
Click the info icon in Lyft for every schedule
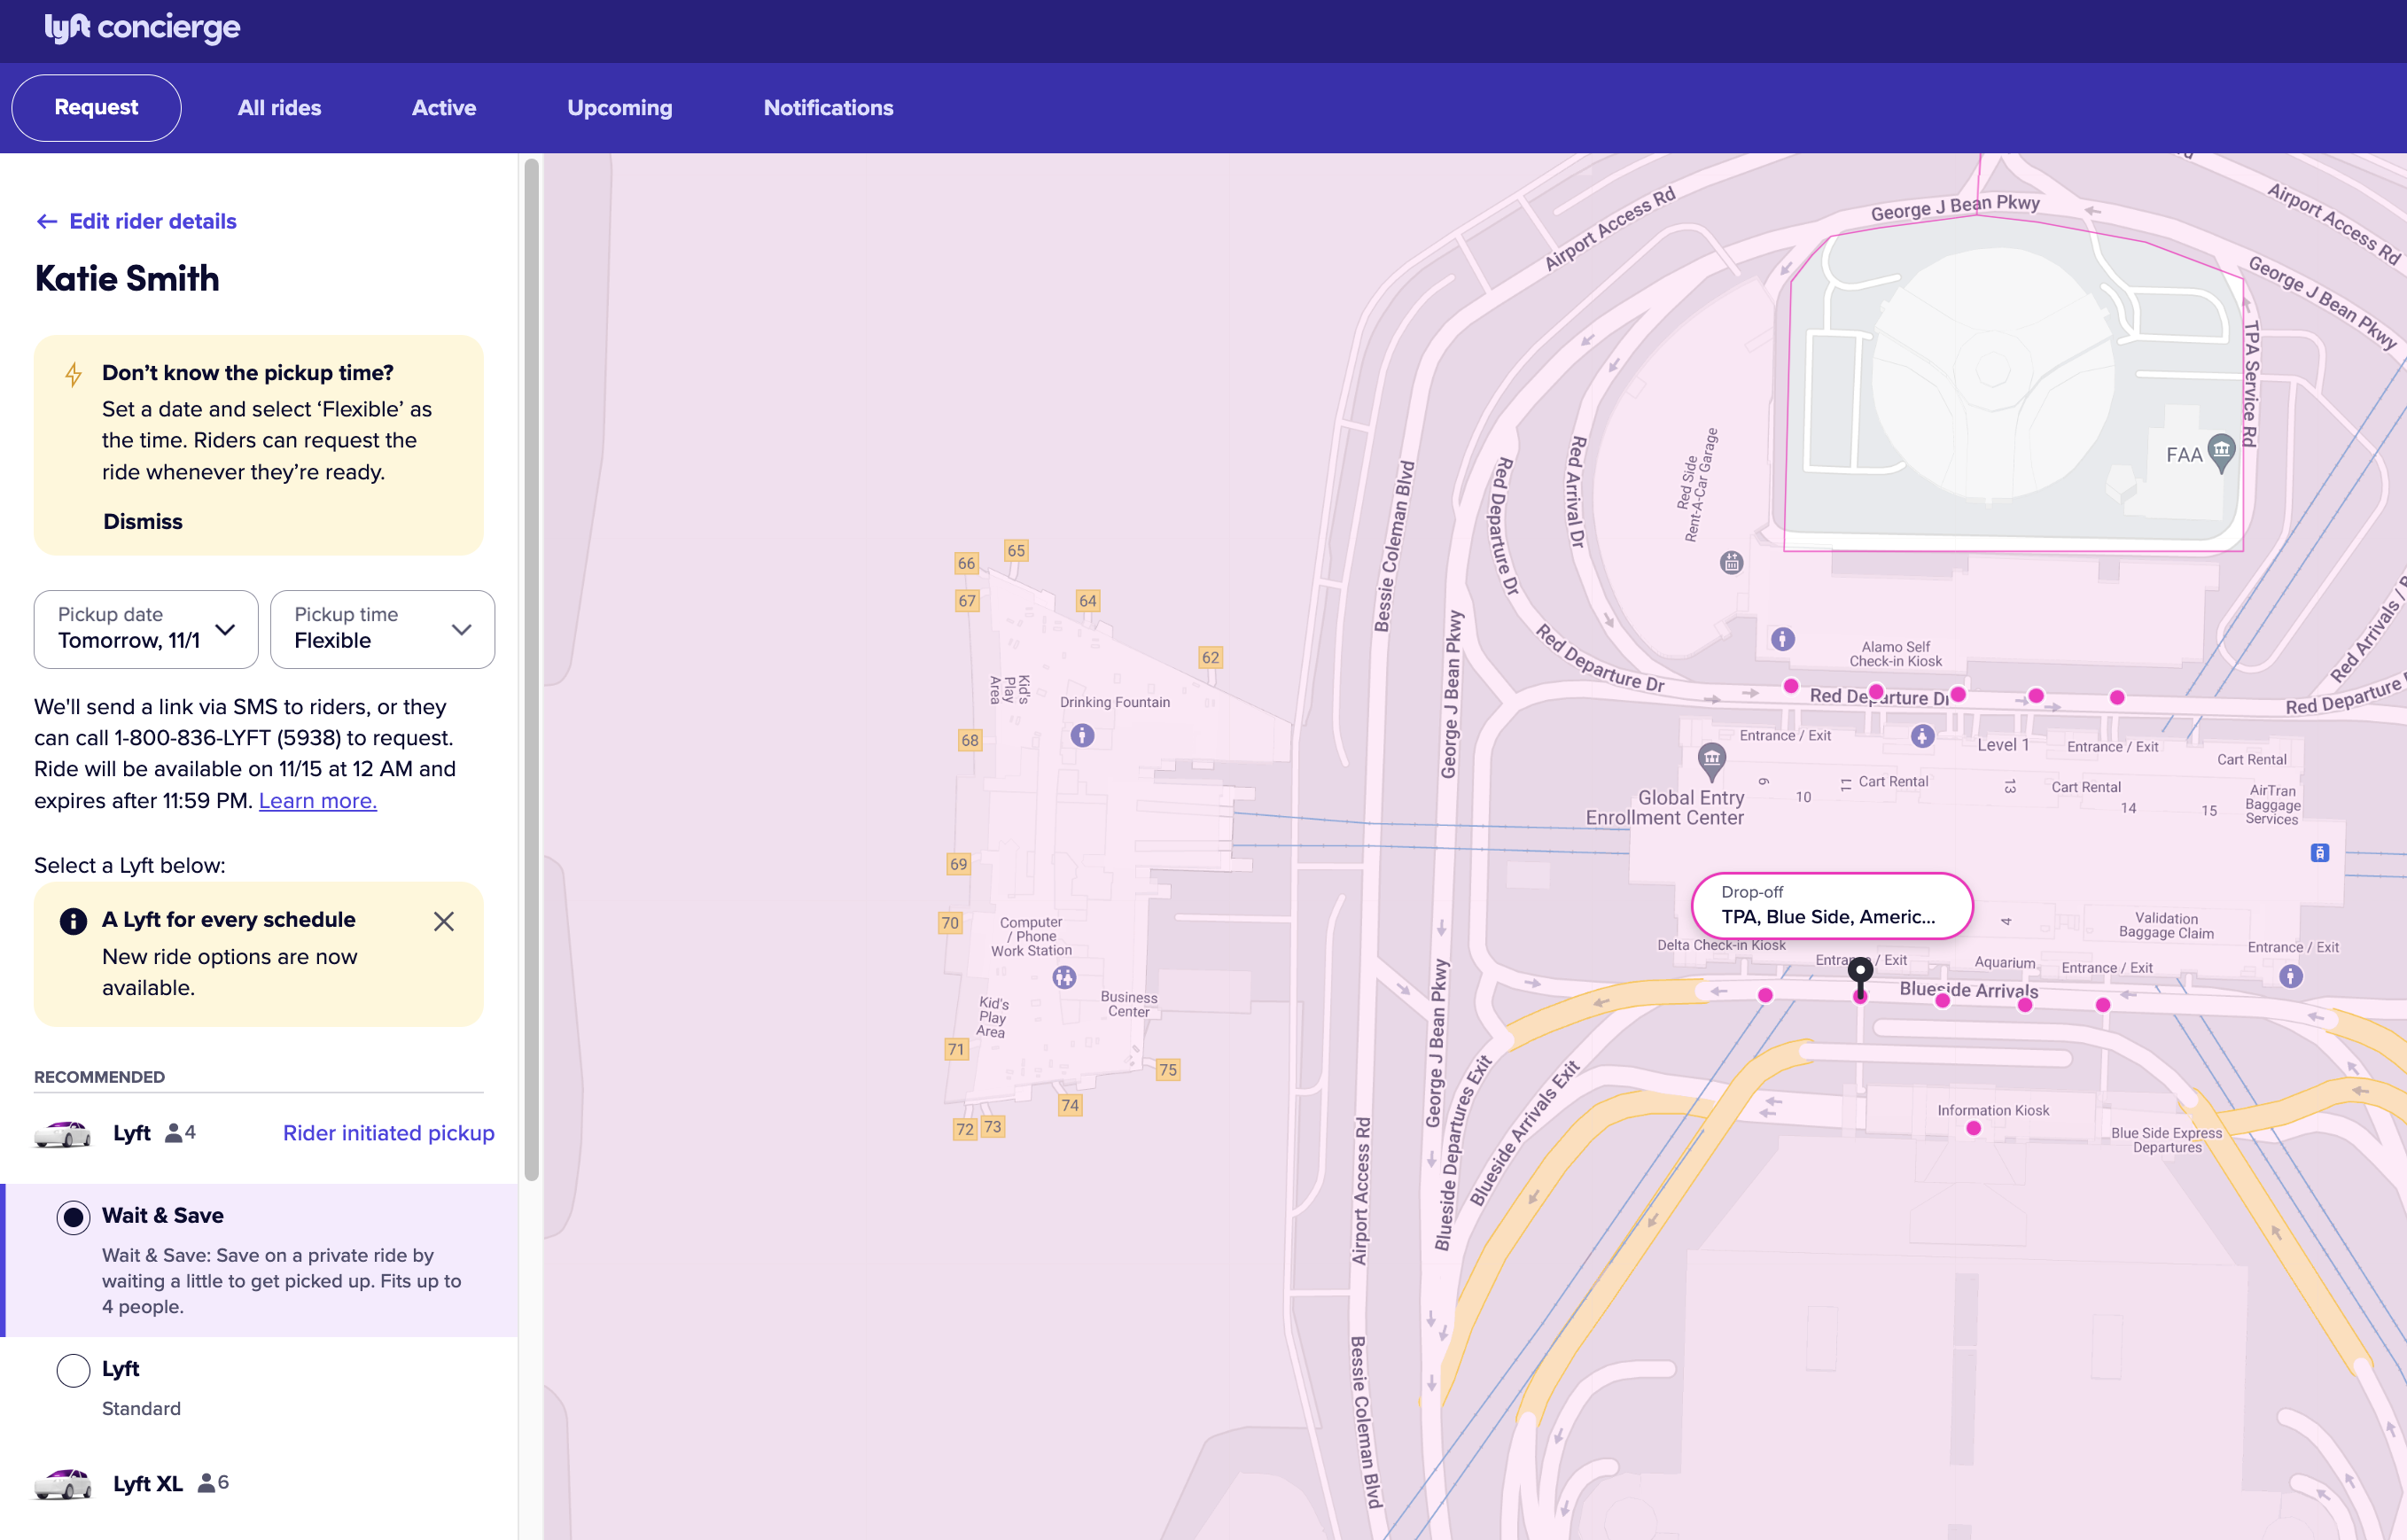coord(73,921)
